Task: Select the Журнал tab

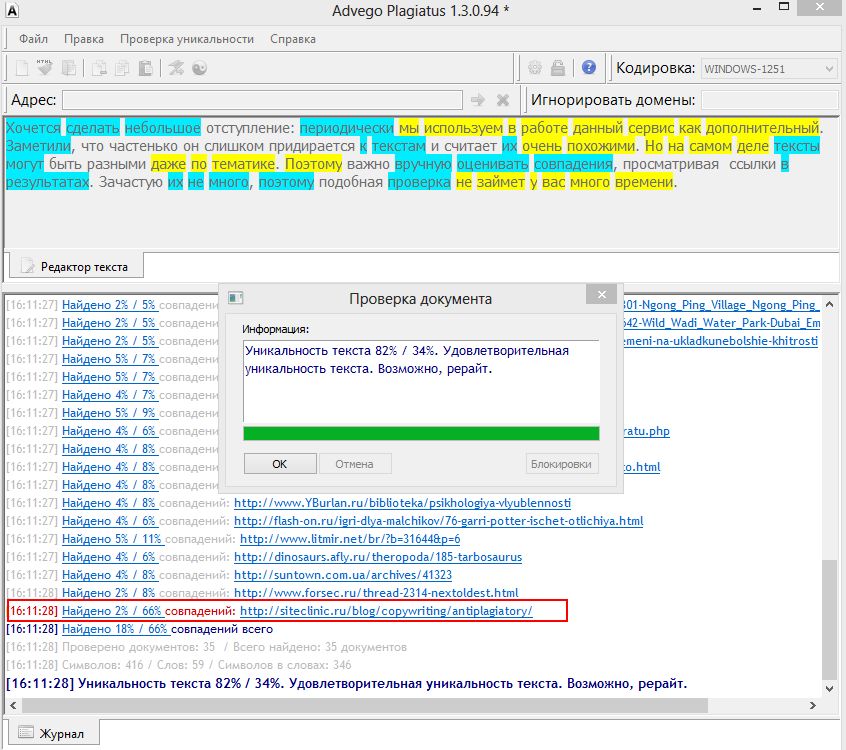Action: (52, 733)
